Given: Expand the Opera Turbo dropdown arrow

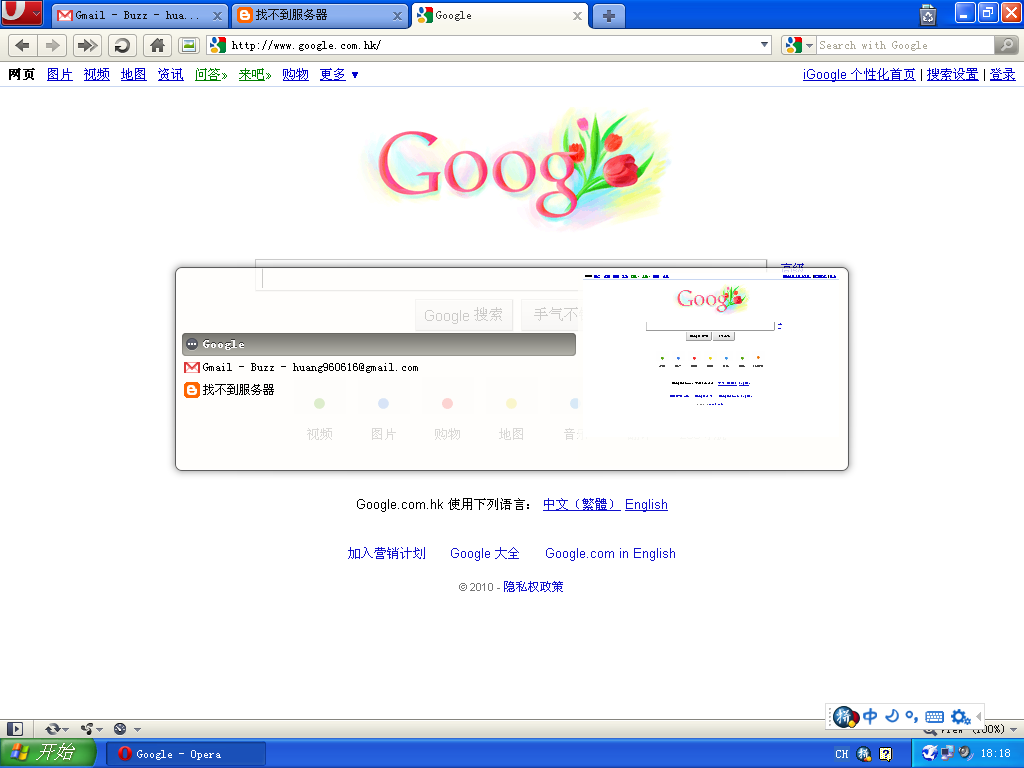Looking at the screenshot, I should (x=137, y=729).
